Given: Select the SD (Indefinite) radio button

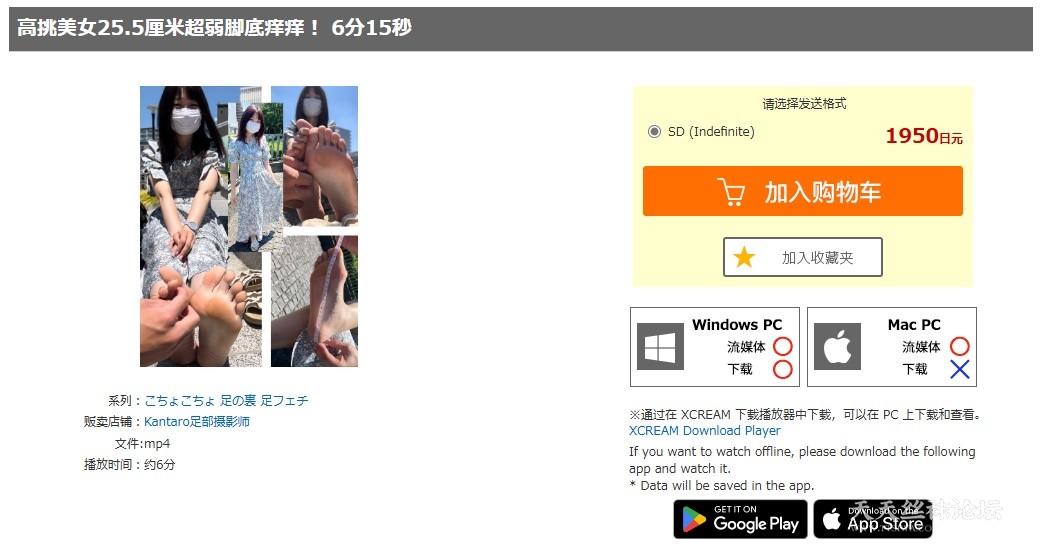Looking at the screenshot, I should click(654, 132).
